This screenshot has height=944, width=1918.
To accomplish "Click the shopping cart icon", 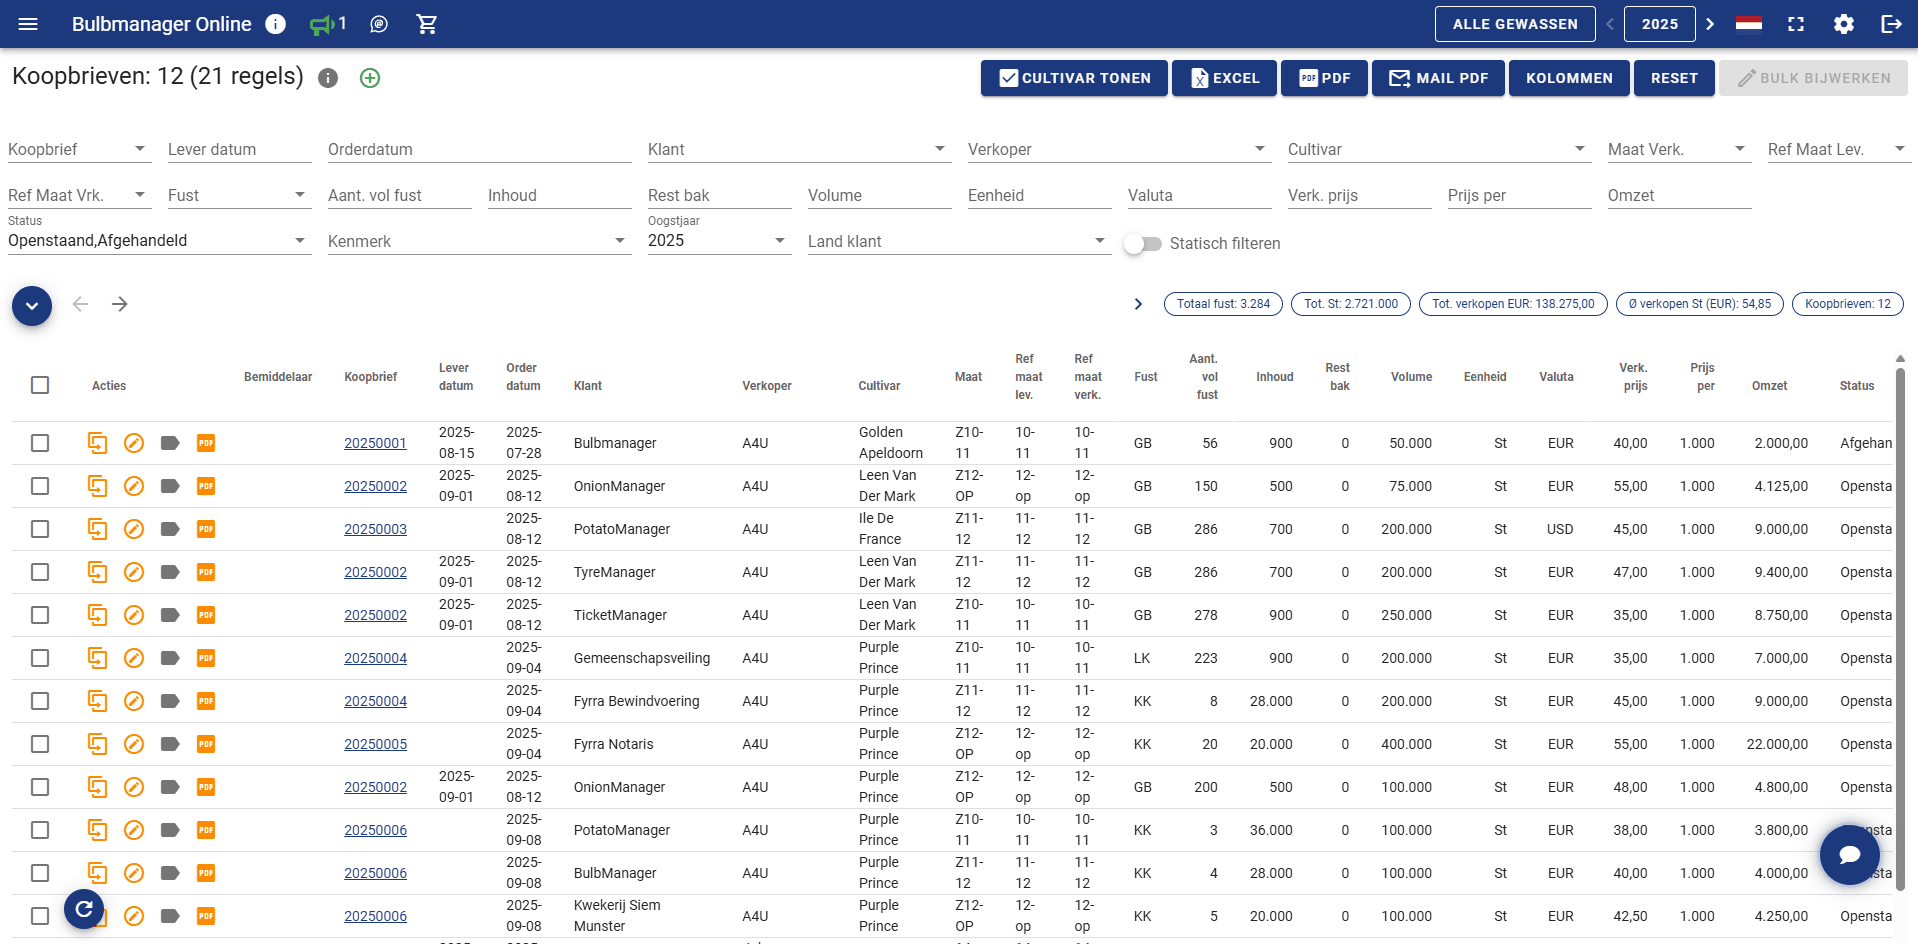I will click(x=427, y=24).
